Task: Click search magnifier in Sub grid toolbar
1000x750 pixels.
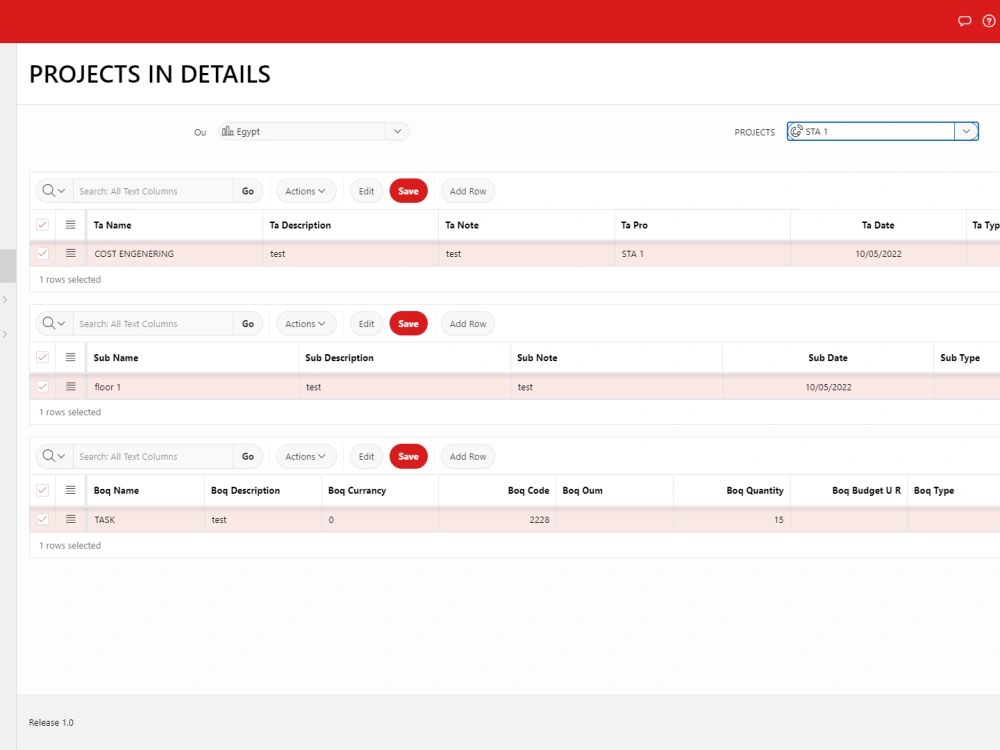Action: pyautogui.click(x=54, y=323)
